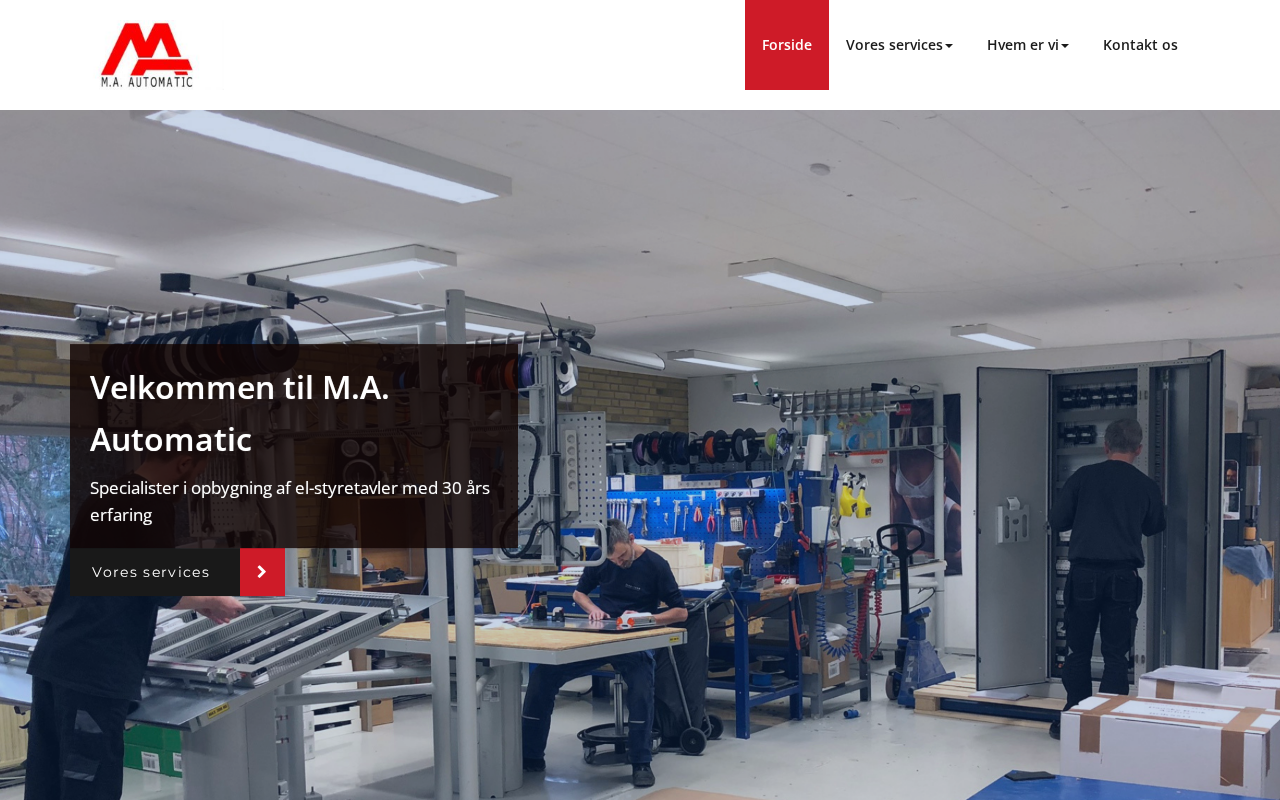Click the Velkommen til M.A. Automatic heading
The width and height of the screenshot is (1280, 800).
[x=240, y=413]
